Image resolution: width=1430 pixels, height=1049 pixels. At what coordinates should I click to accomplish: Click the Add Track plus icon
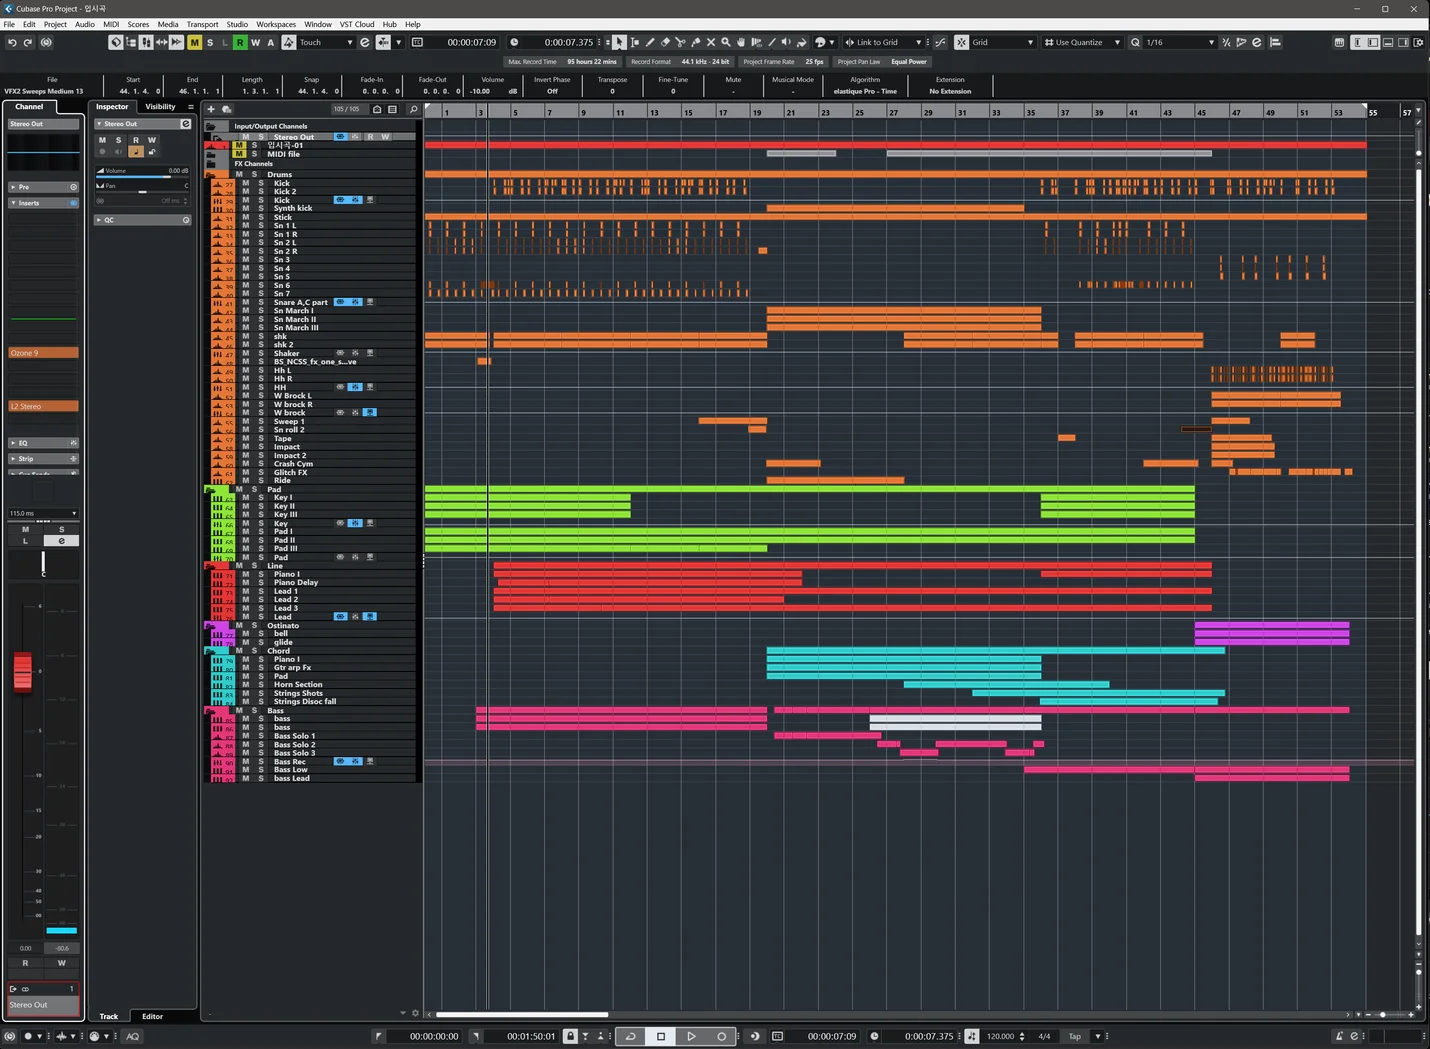[x=211, y=109]
